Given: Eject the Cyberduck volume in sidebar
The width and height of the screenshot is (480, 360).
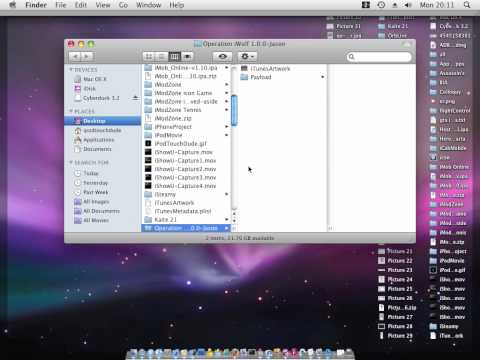Looking at the screenshot, I should [135, 98].
